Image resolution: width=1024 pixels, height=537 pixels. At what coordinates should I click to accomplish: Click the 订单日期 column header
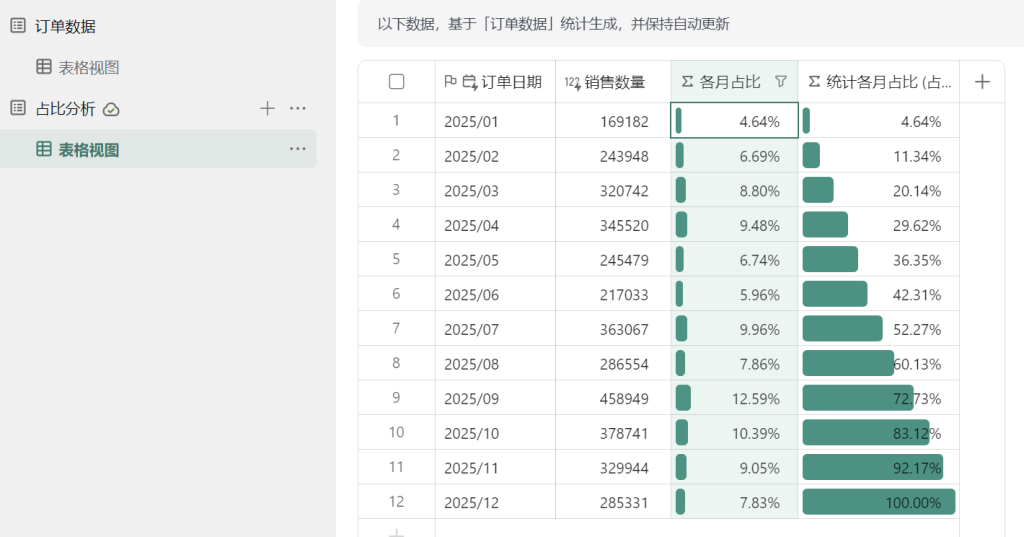pos(496,82)
